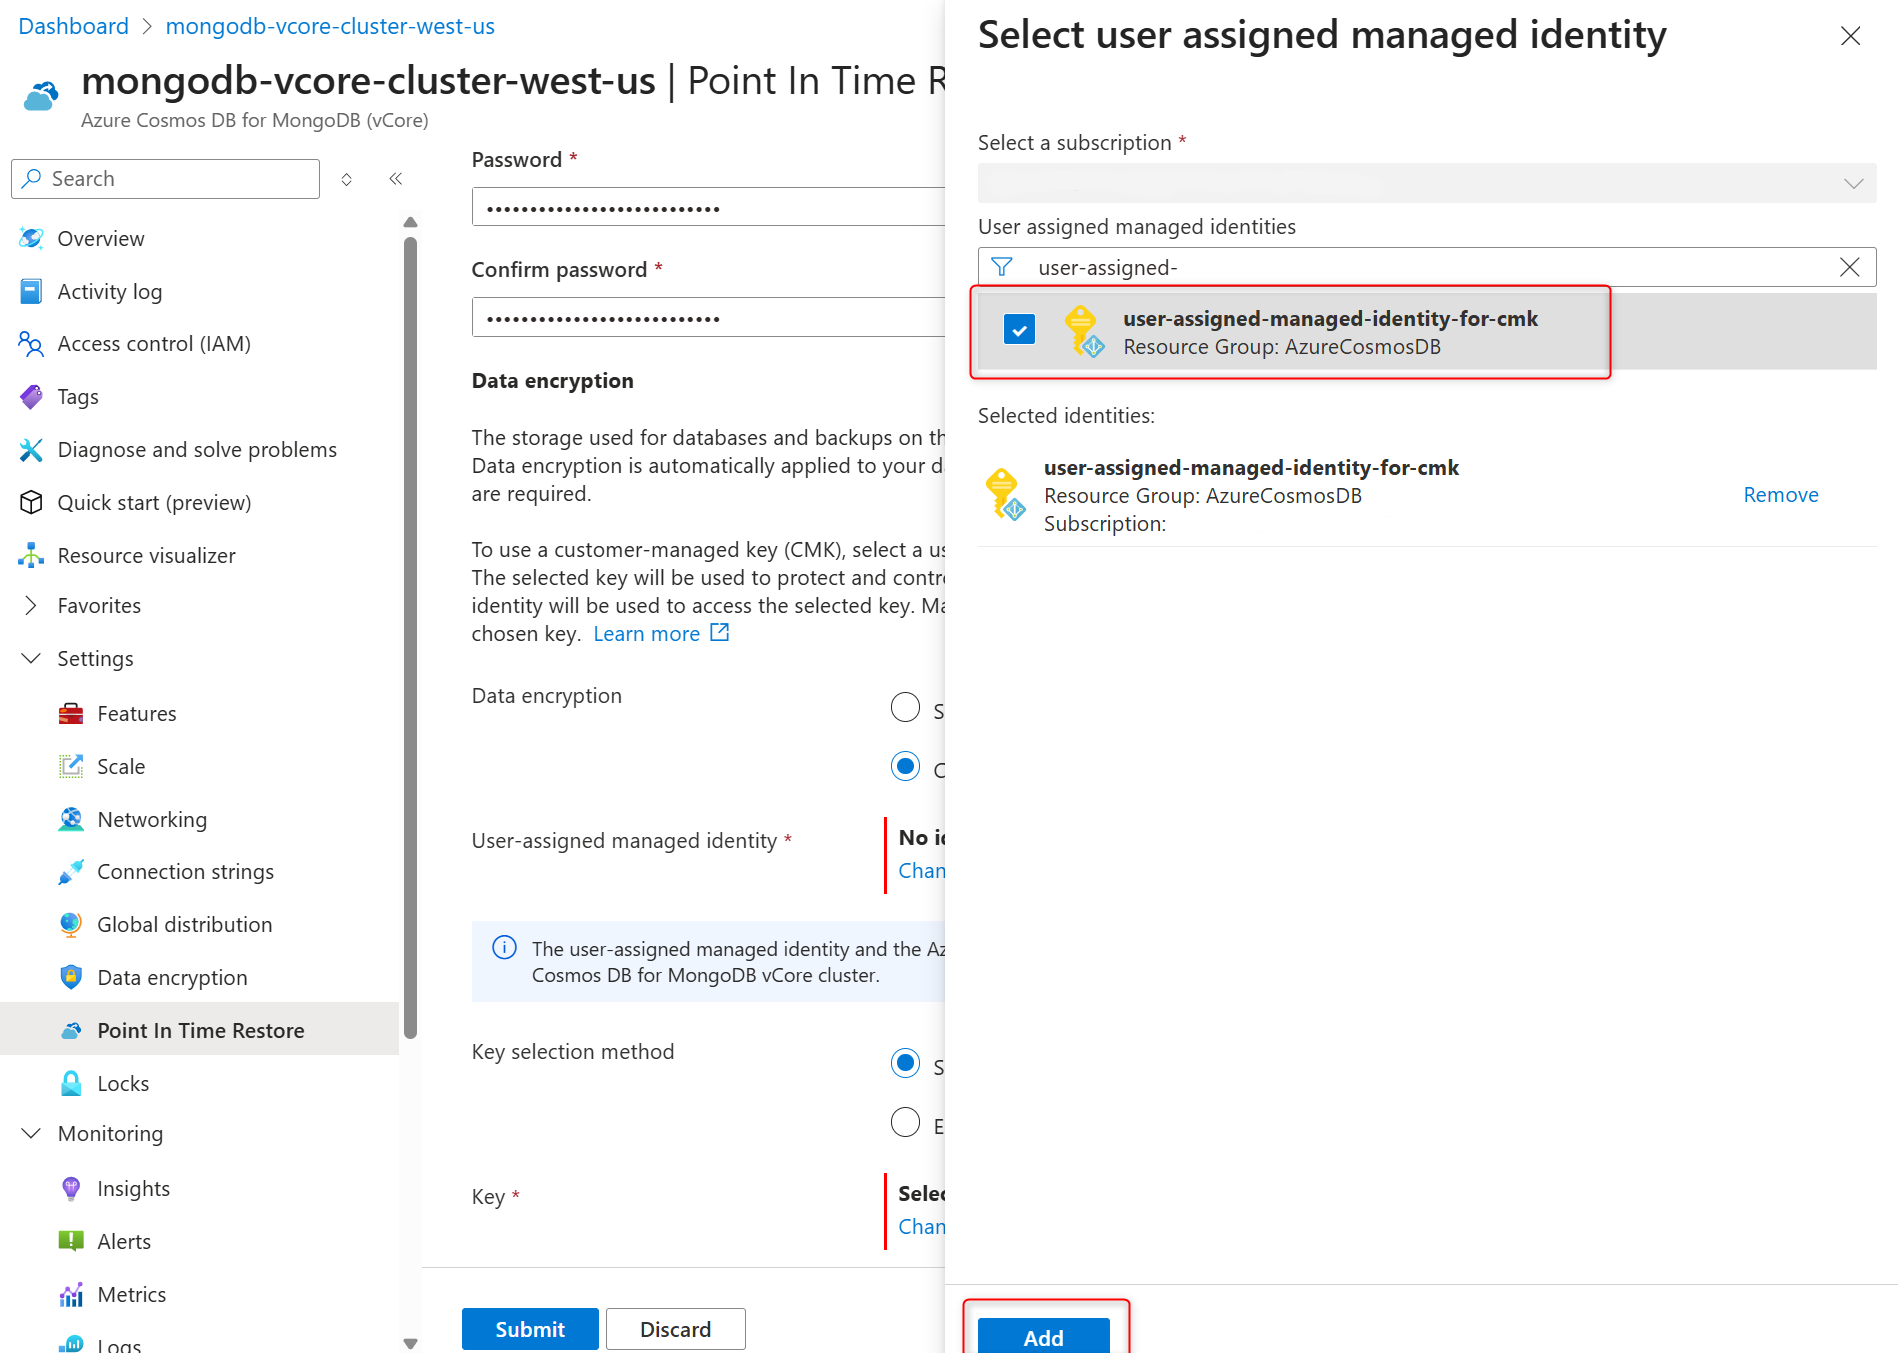The image size is (1898, 1353).
Task: Click the sidebar scroll up arrow
Action: pos(410,222)
